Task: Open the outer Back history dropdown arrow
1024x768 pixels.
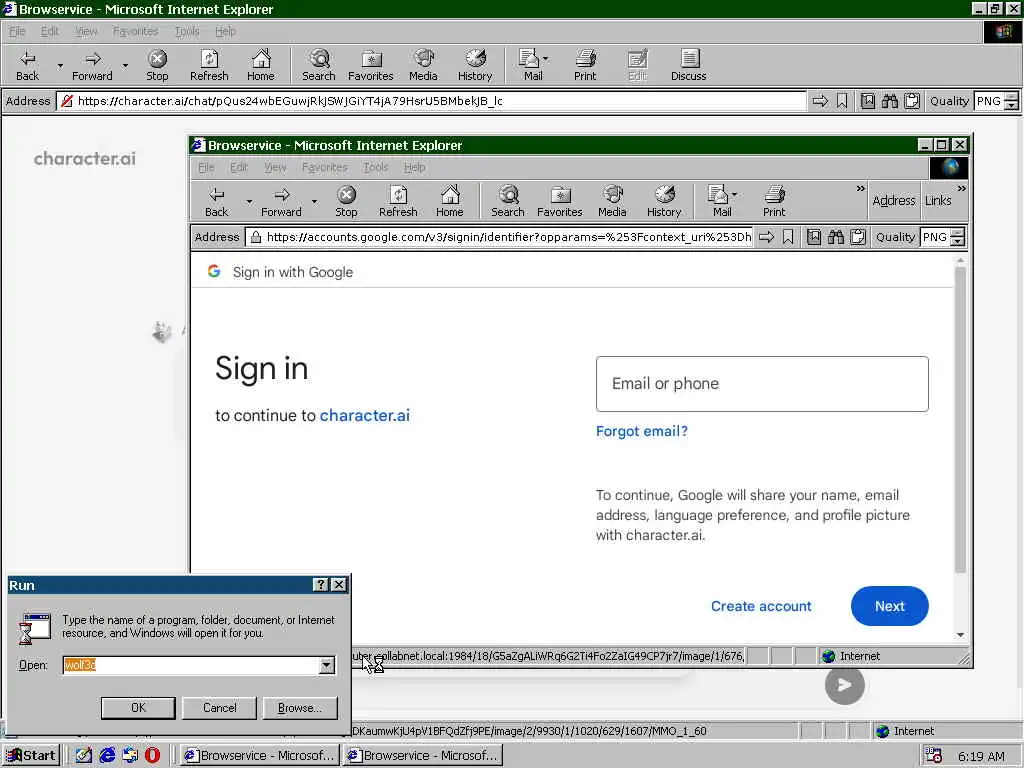Action: pyautogui.click(x=60, y=65)
